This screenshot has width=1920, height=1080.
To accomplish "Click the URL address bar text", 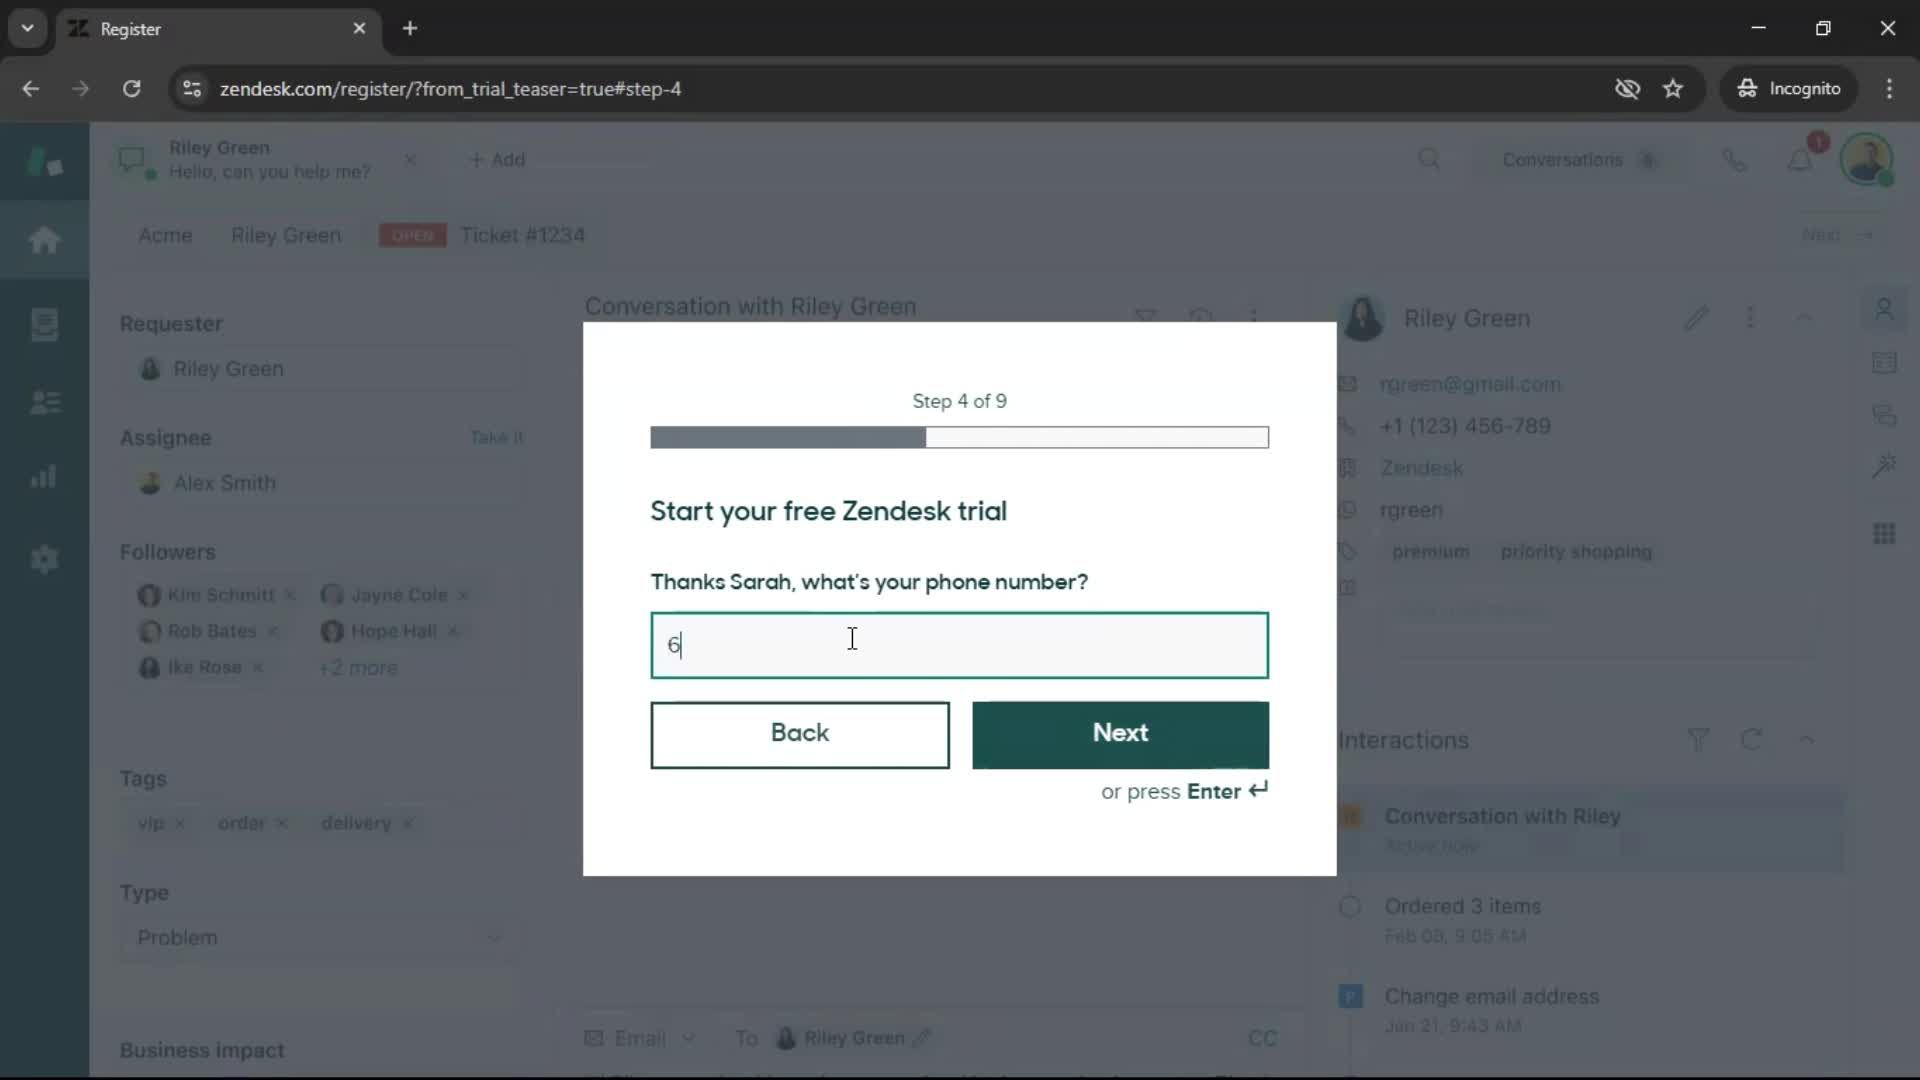I will (450, 89).
